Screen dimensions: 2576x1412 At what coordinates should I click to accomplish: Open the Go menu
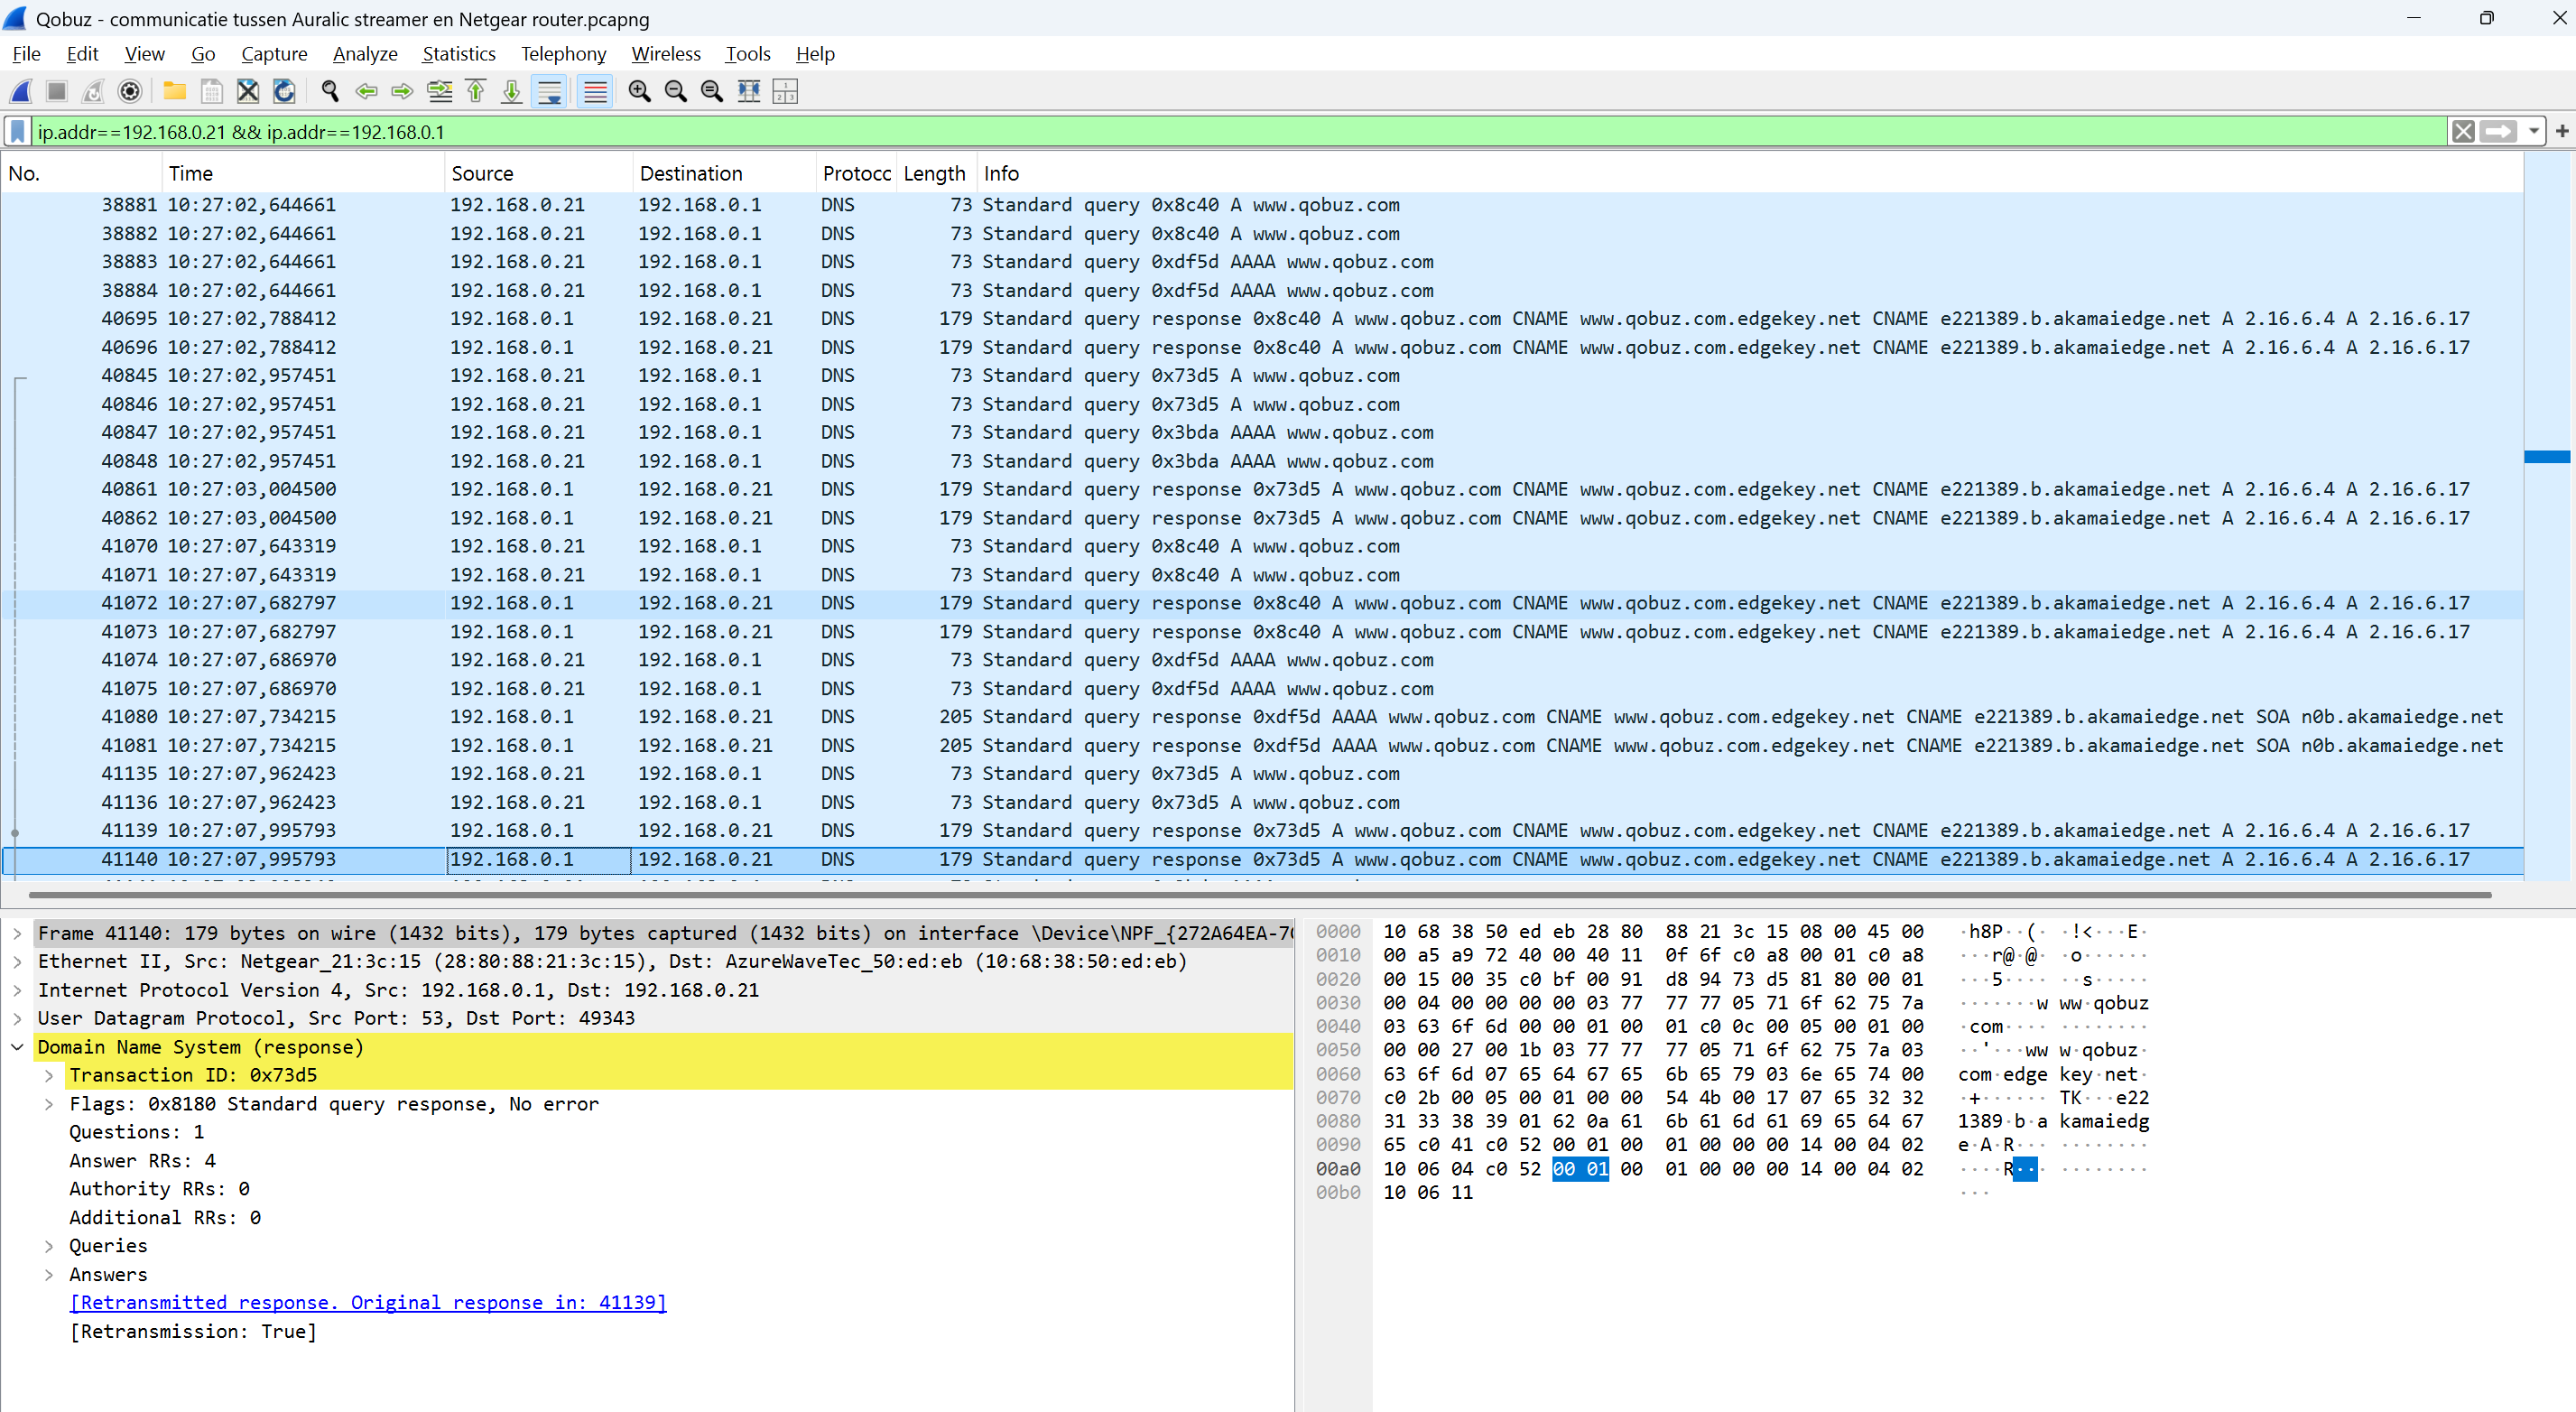point(203,54)
